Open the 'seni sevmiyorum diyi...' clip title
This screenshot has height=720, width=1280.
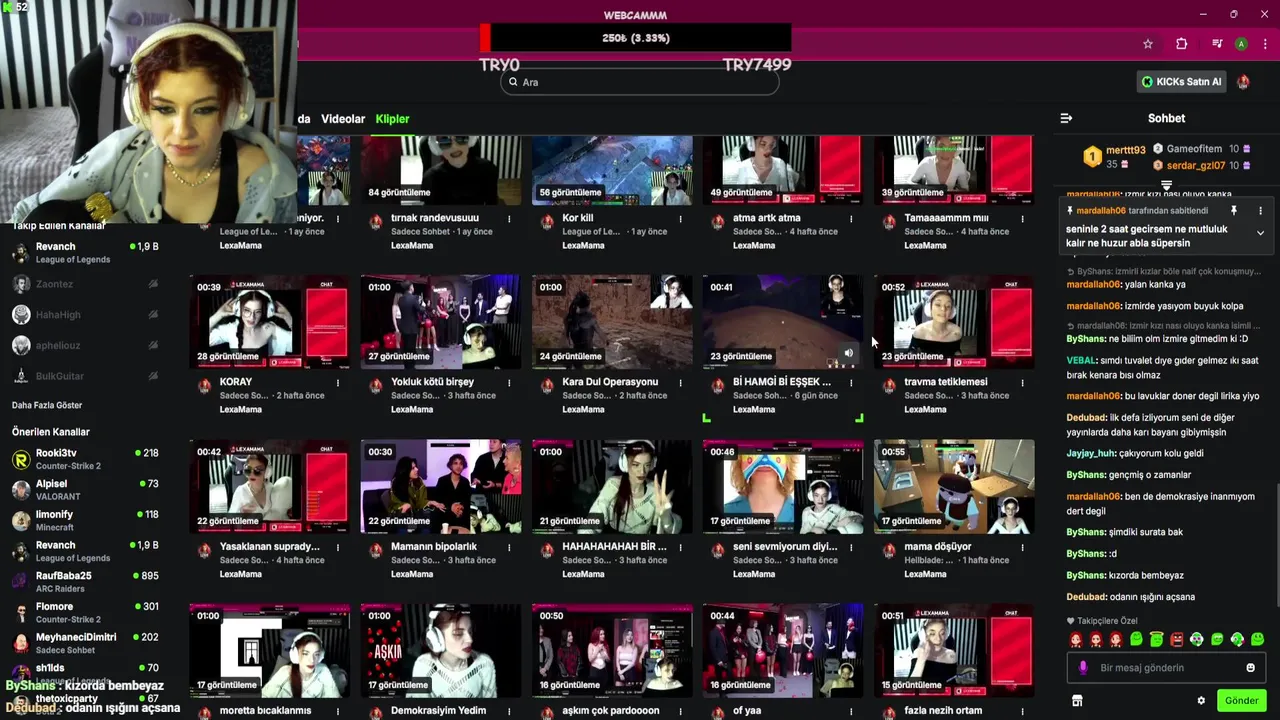click(785, 547)
